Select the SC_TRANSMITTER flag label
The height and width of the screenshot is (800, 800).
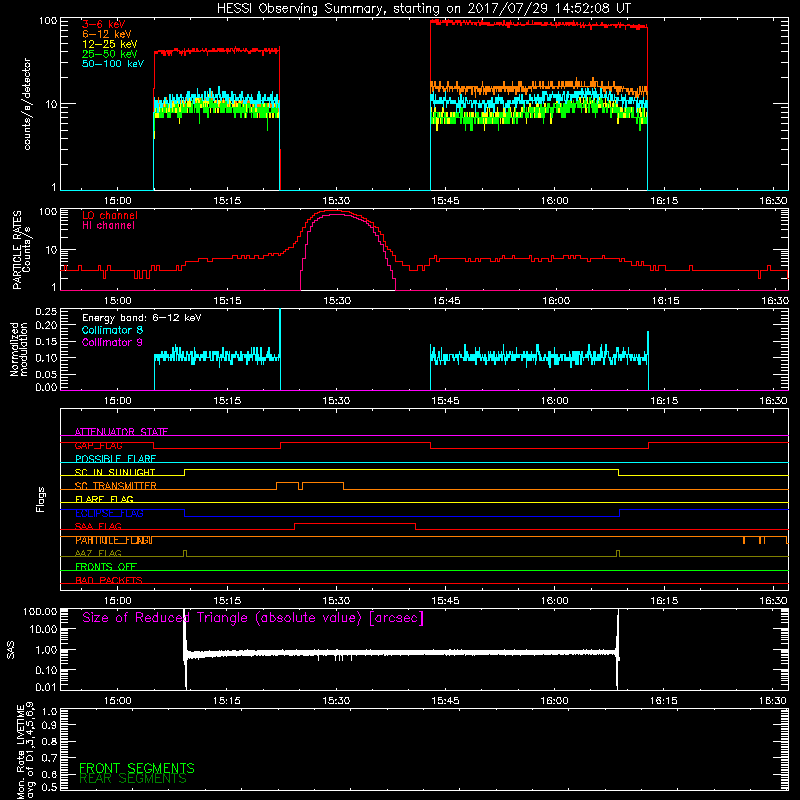coord(115,486)
